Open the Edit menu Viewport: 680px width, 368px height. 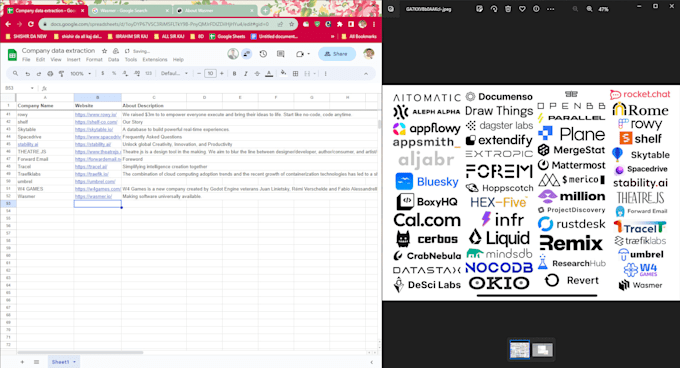[x=40, y=59]
